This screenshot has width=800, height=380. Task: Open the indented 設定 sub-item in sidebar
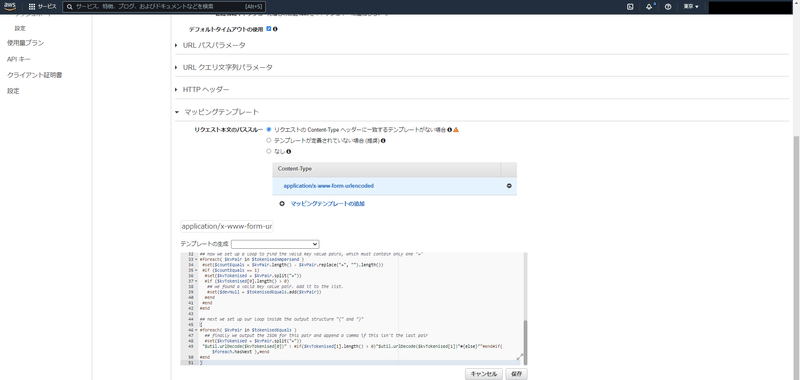[x=20, y=29]
